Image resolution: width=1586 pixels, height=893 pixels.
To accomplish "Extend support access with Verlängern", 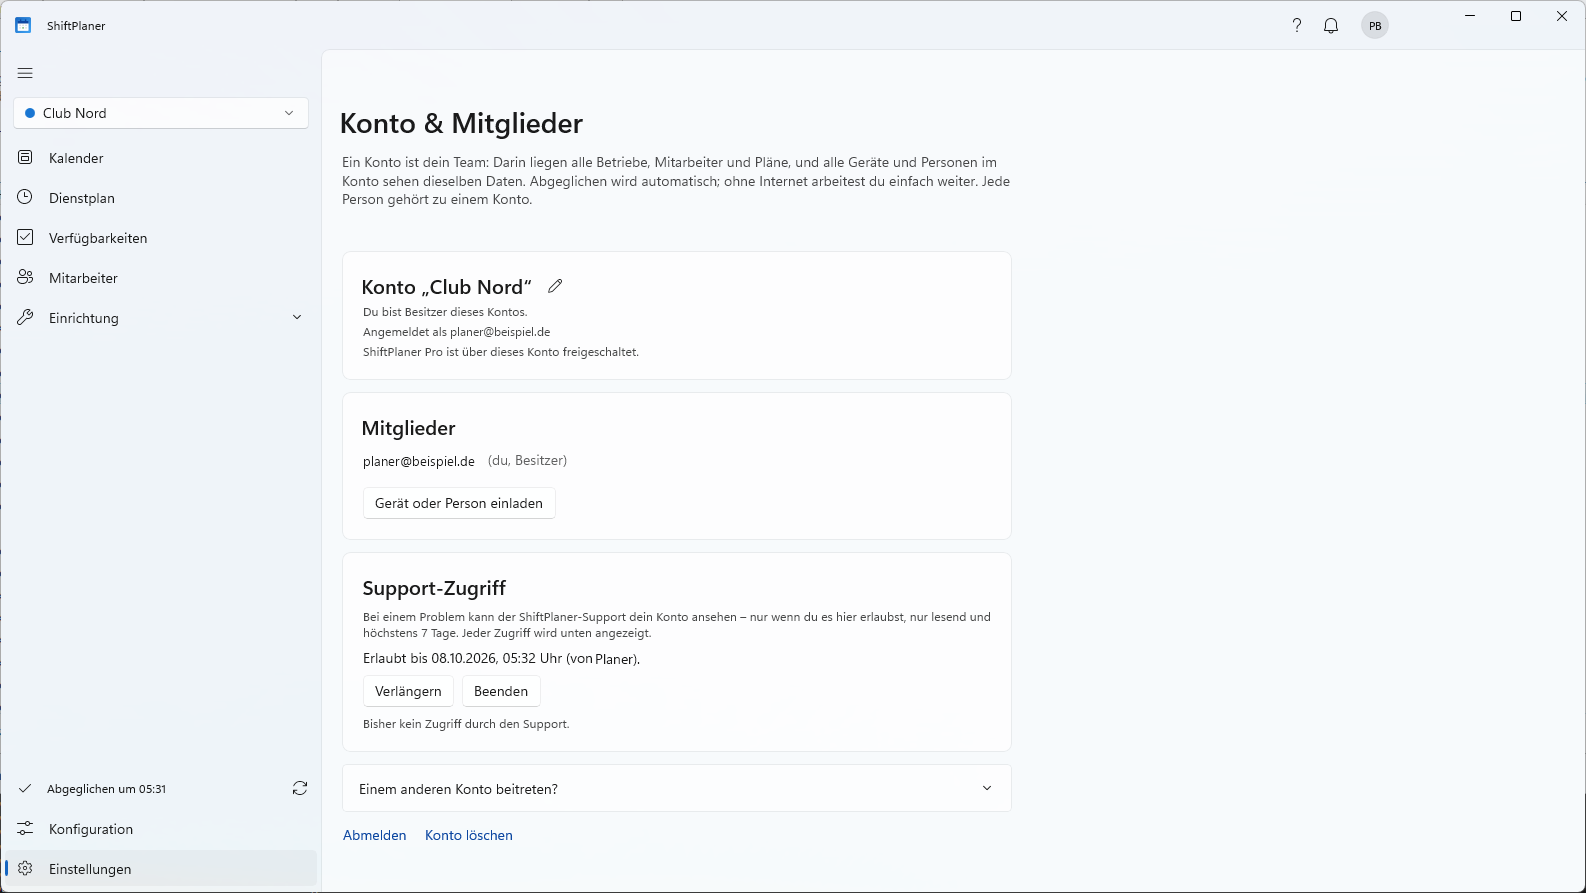I will (x=408, y=691).
